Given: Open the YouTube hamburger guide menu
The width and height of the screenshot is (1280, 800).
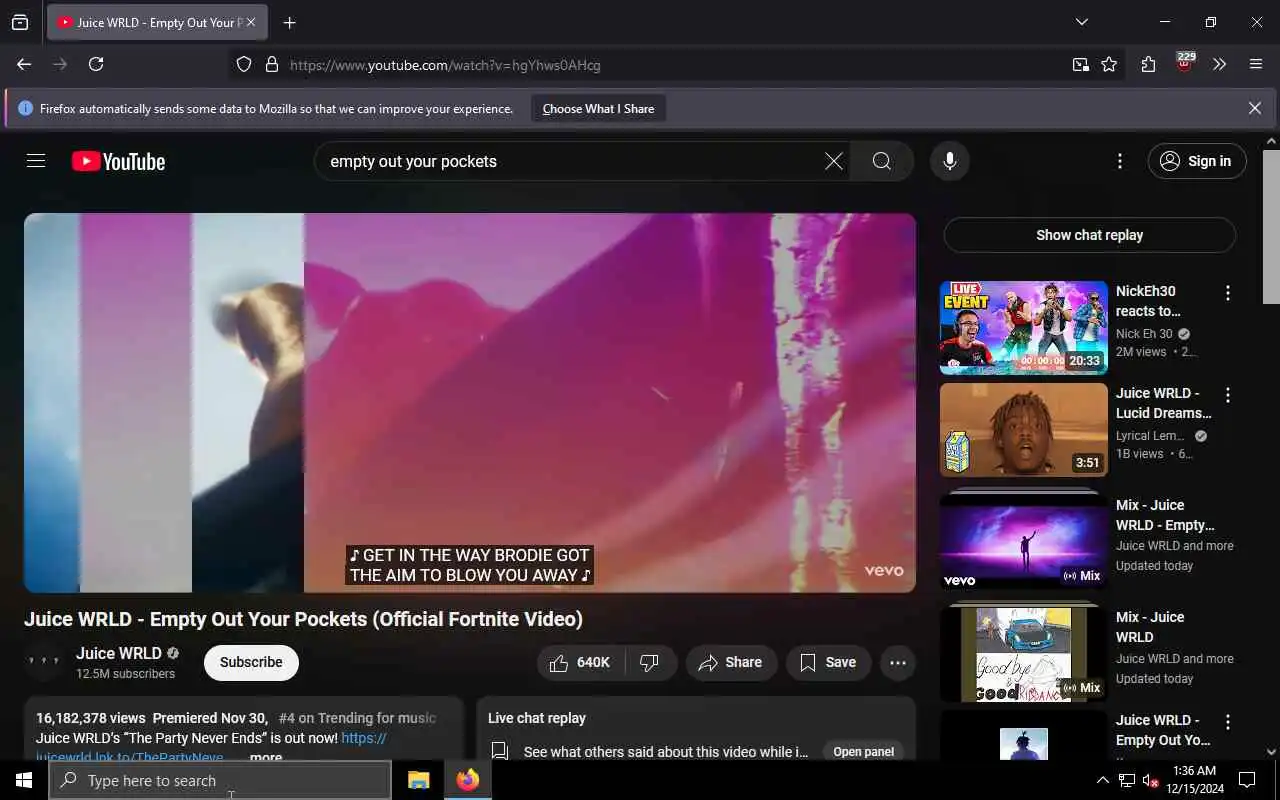Looking at the screenshot, I should [x=36, y=161].
